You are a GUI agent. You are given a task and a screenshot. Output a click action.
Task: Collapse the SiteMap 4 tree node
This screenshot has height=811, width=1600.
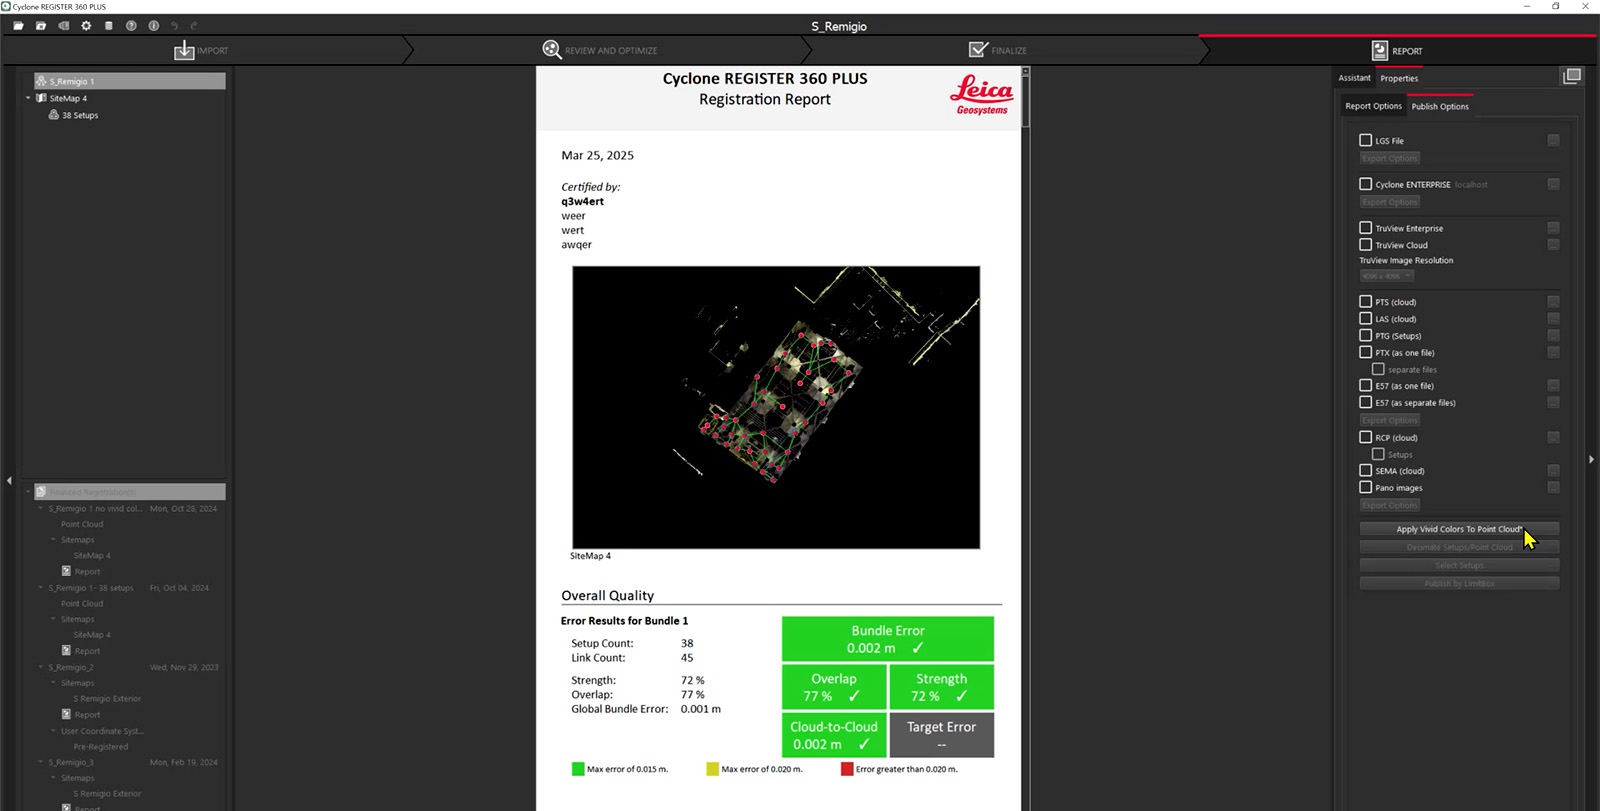pyautogui.click(x=28, y=98)
